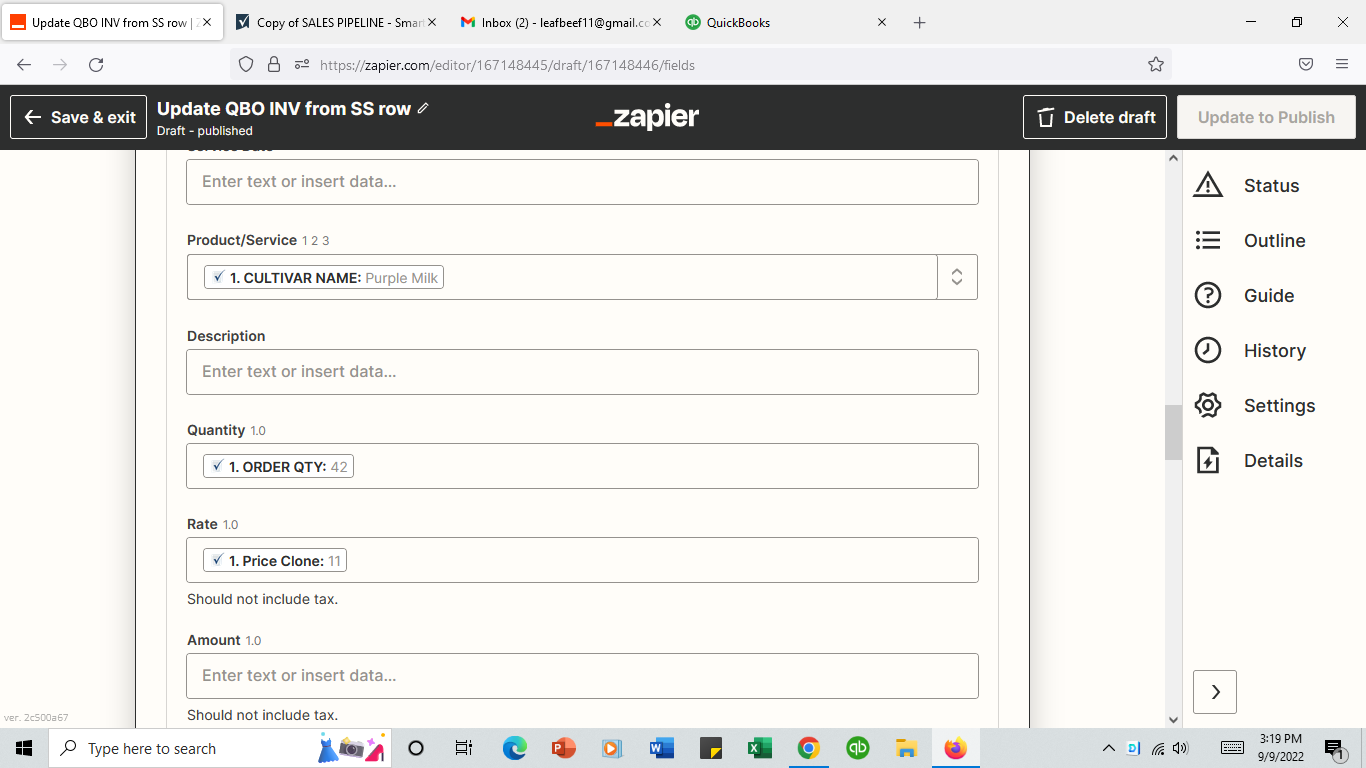
Task: Open Firefox hamburger menu
Action: click(1342, 64)
